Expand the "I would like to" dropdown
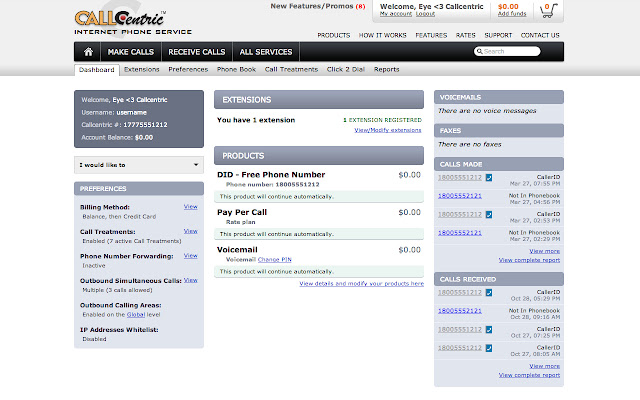Viewport: 640px width, 400px height. (139, 165)
